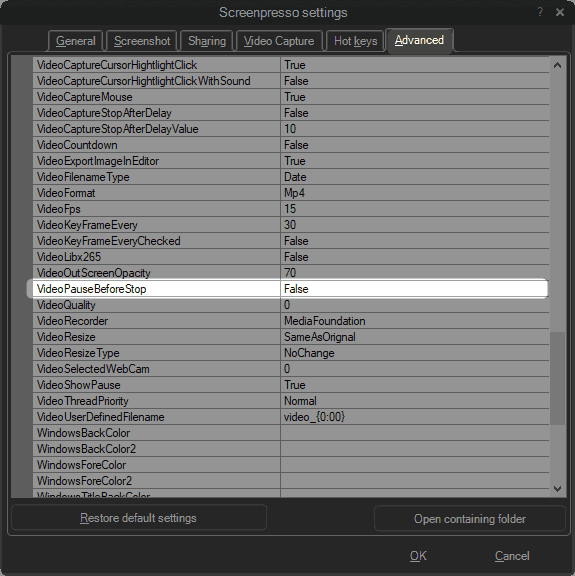Open the Screenshot tab

[142, 41]
